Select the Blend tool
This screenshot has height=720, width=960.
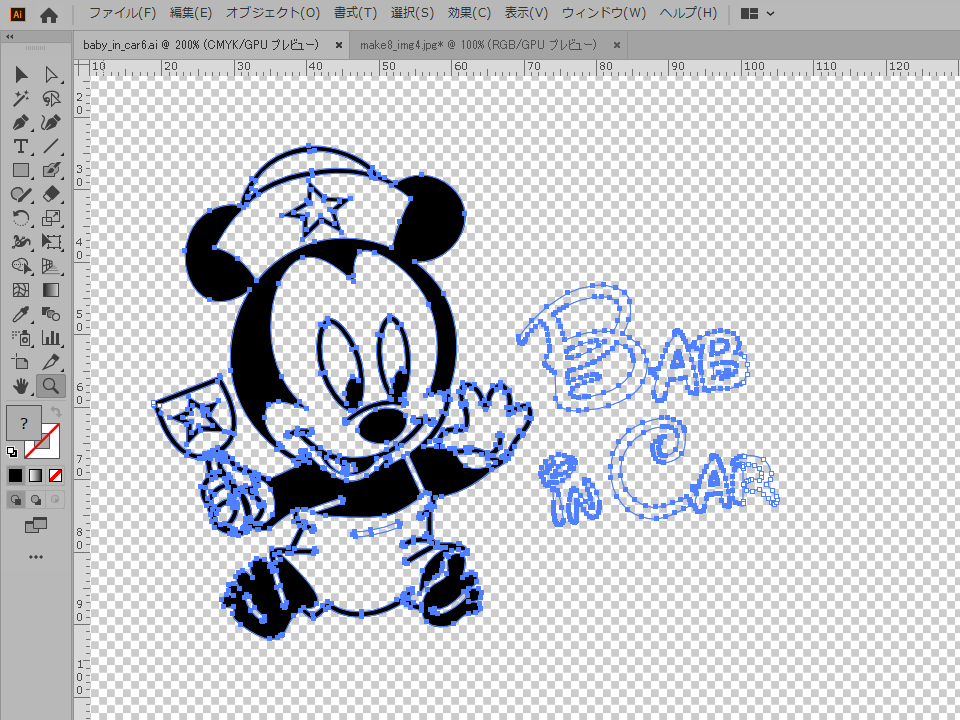point(51,314)
